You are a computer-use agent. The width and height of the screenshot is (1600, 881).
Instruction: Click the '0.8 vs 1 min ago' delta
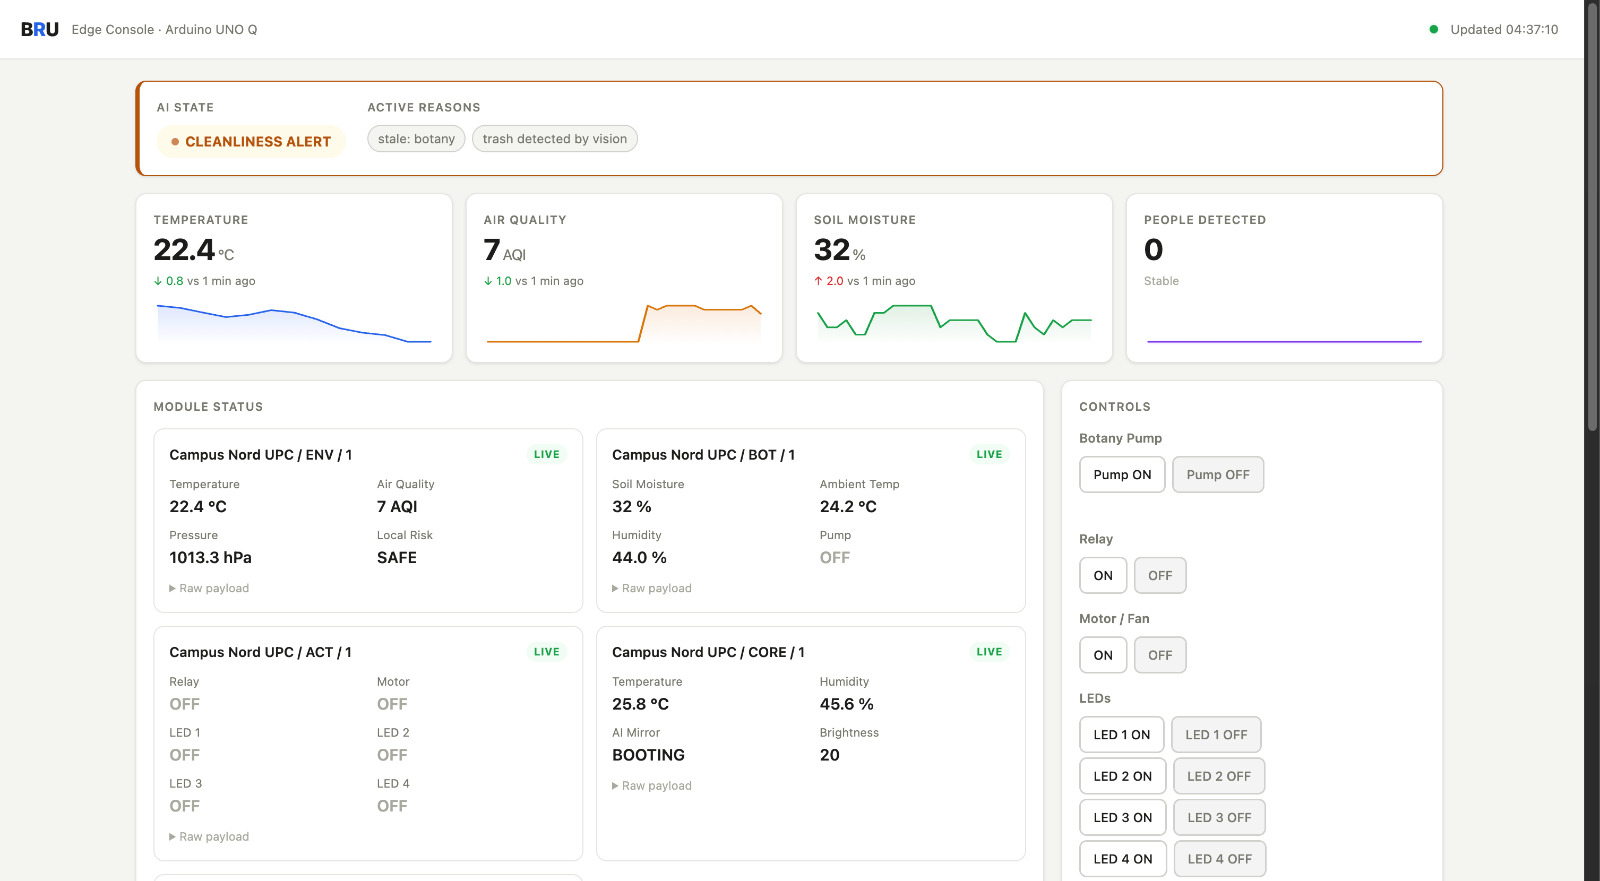click(x=205, y=282)
